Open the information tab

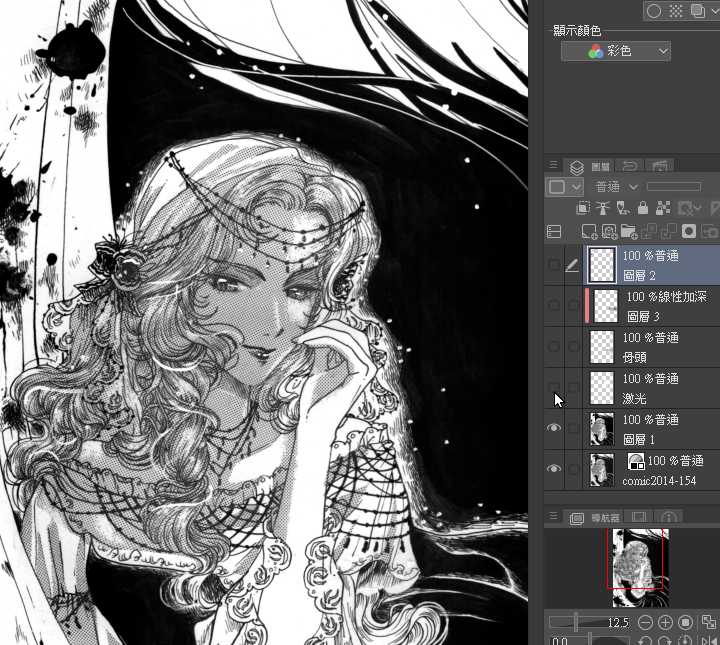click(669, 517)
